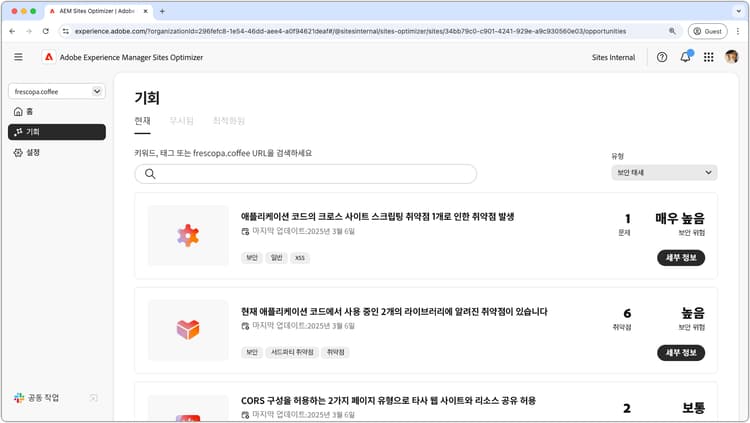The height and width of the screenshot is (423, 750).
Task: Click the CORS configuration opportunity title
Action: pyautogui.click(x=388, y=401)
